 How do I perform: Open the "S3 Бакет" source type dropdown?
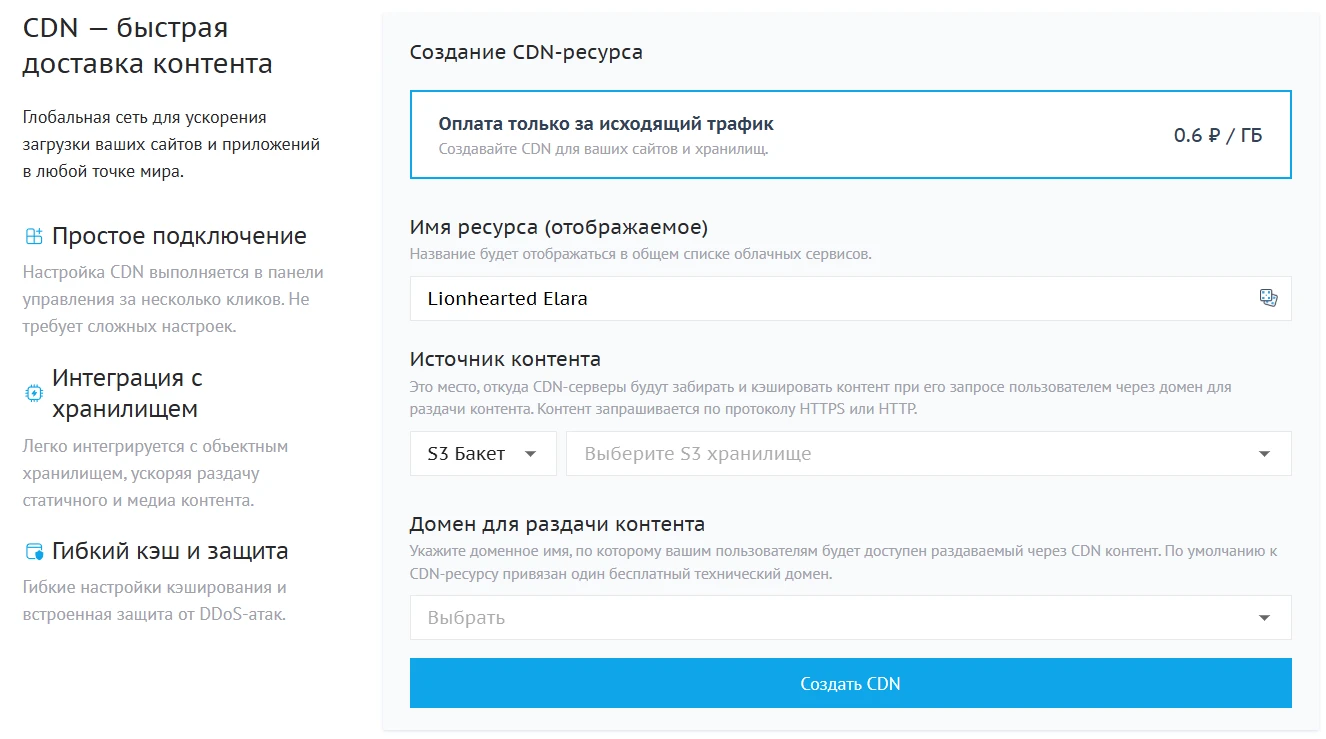483,453
